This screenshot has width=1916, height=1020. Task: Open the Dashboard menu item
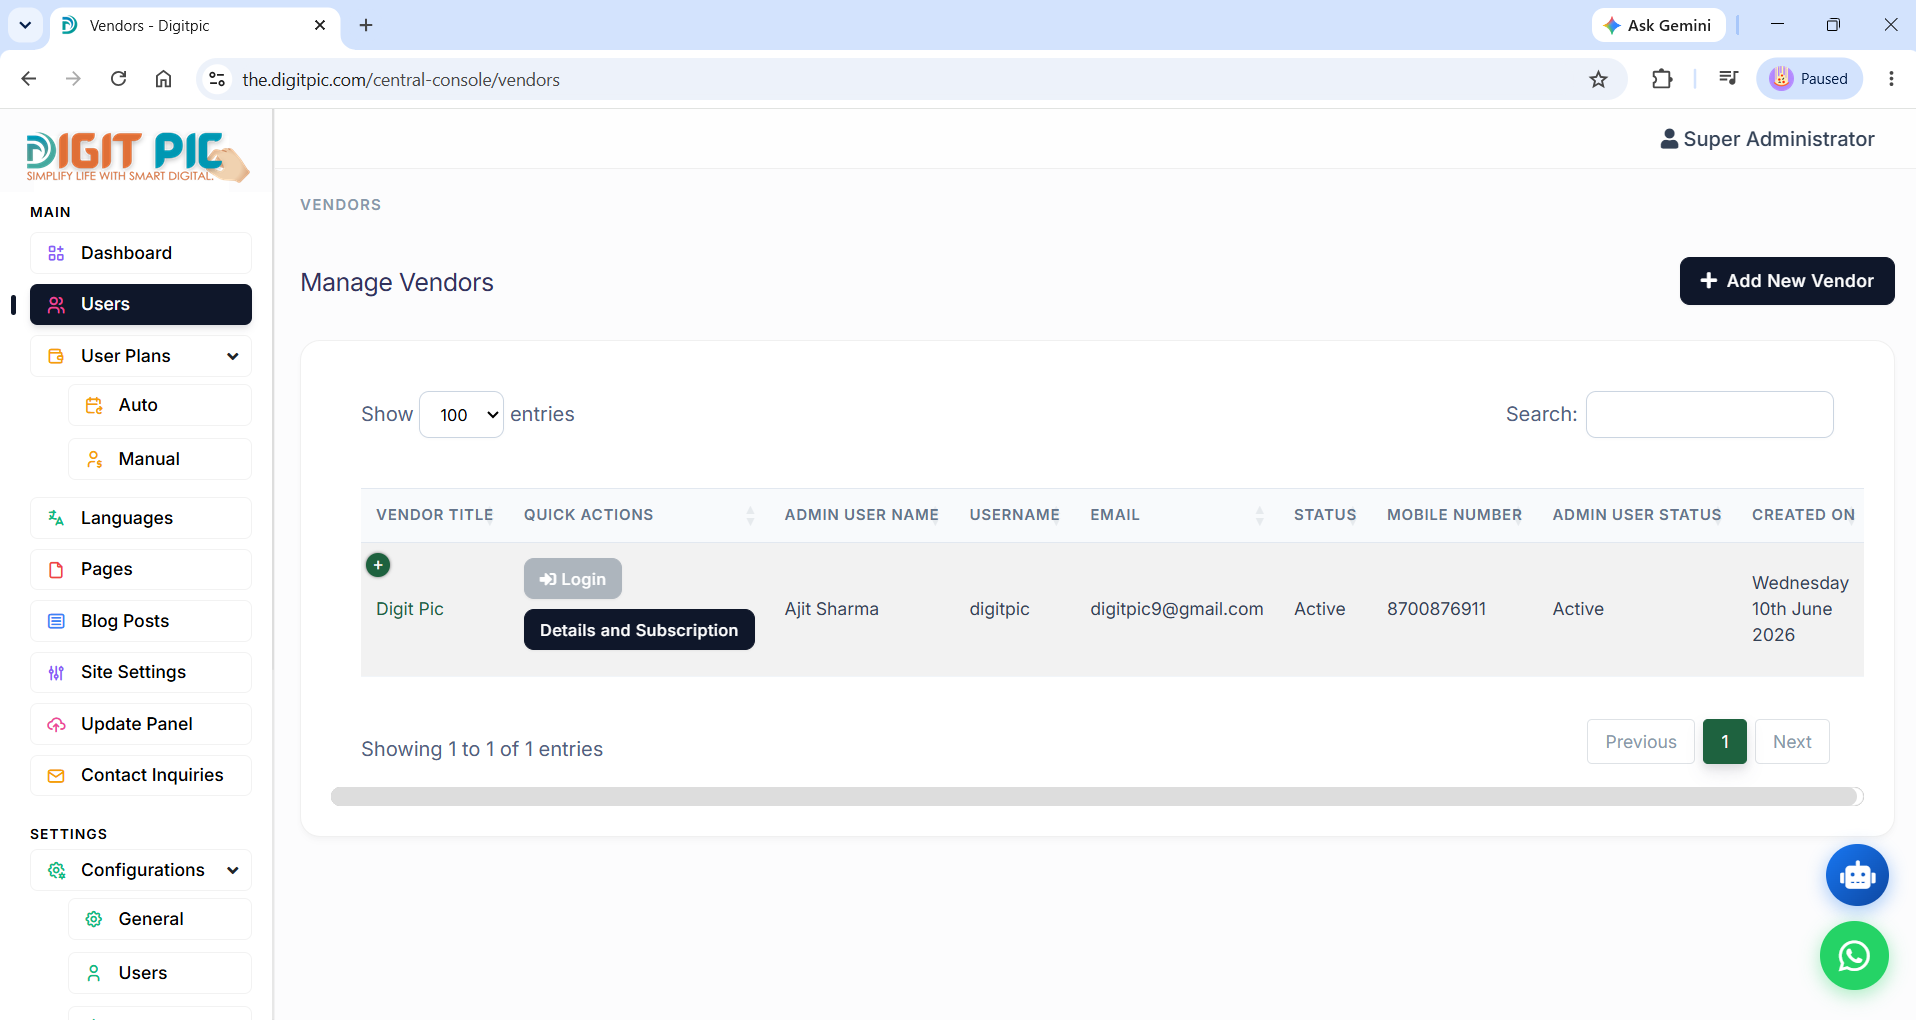pos(141,253)
